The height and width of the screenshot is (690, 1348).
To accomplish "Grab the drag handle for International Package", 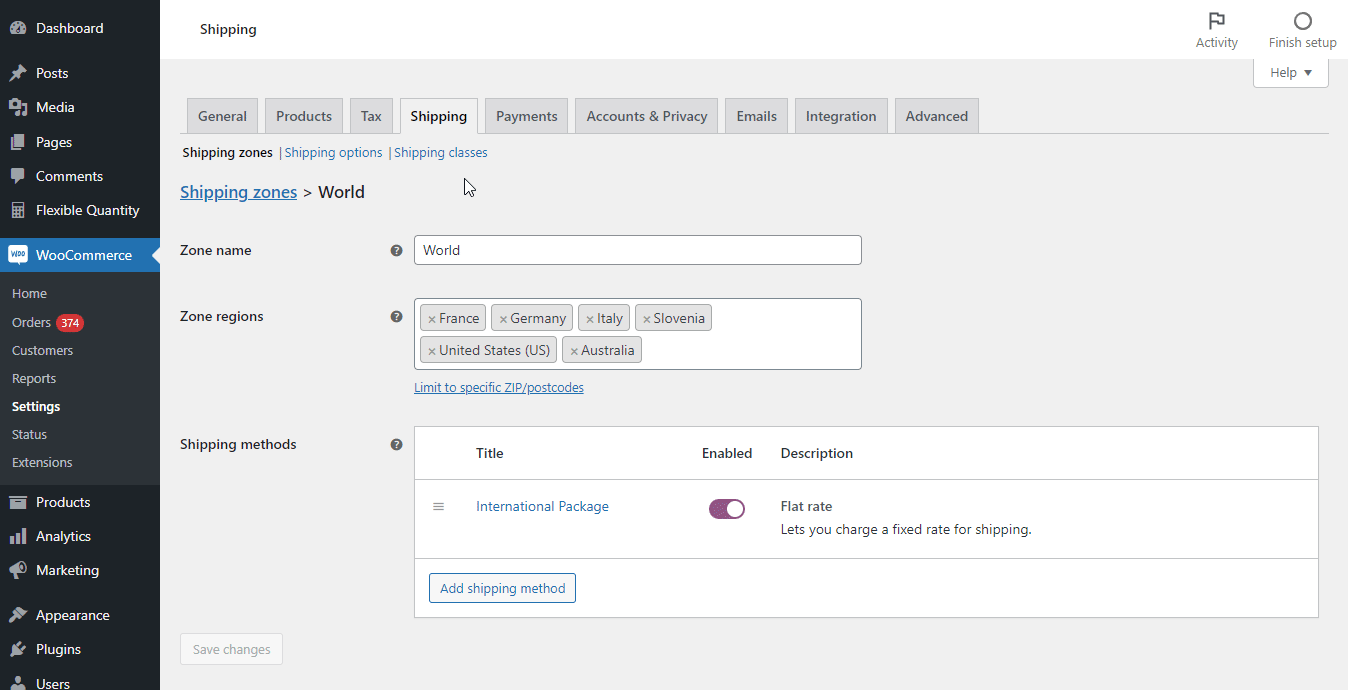I will (x=438, y=507).
